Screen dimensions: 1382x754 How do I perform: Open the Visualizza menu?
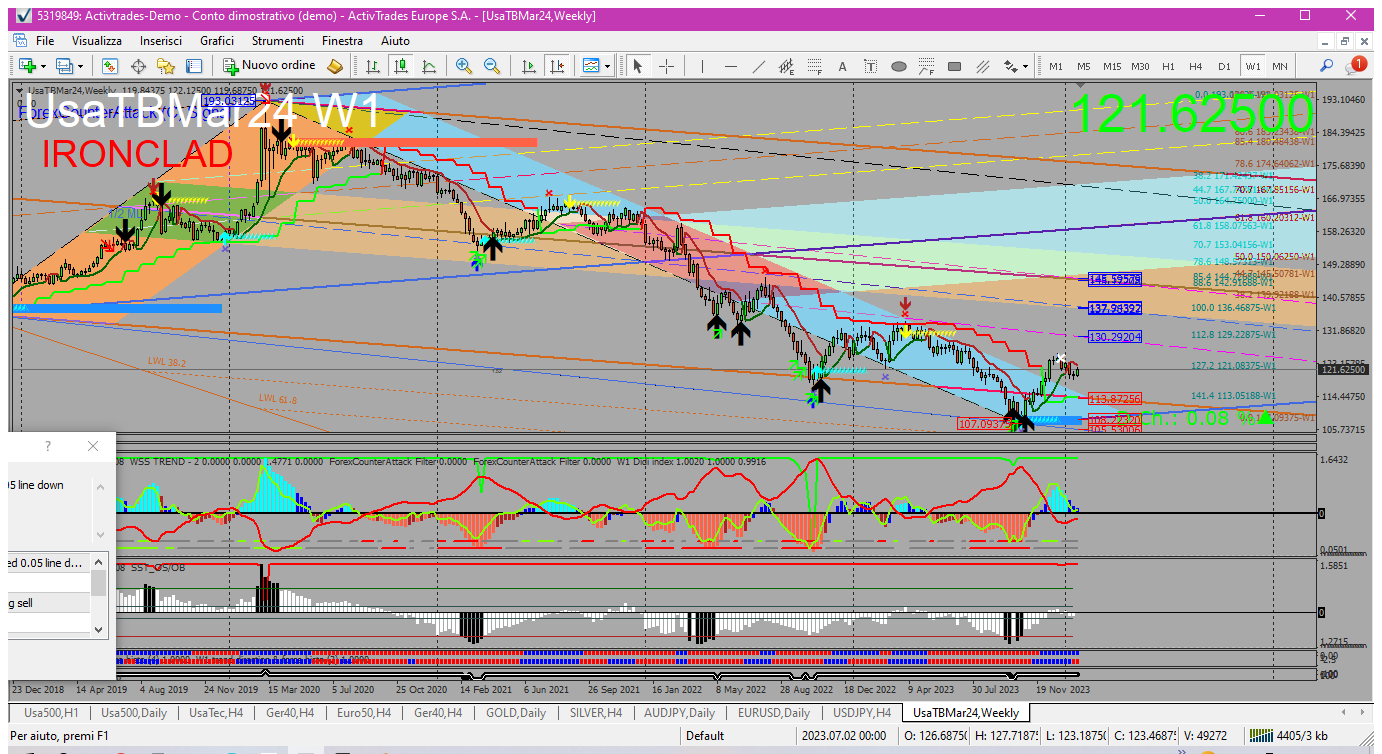97,41
